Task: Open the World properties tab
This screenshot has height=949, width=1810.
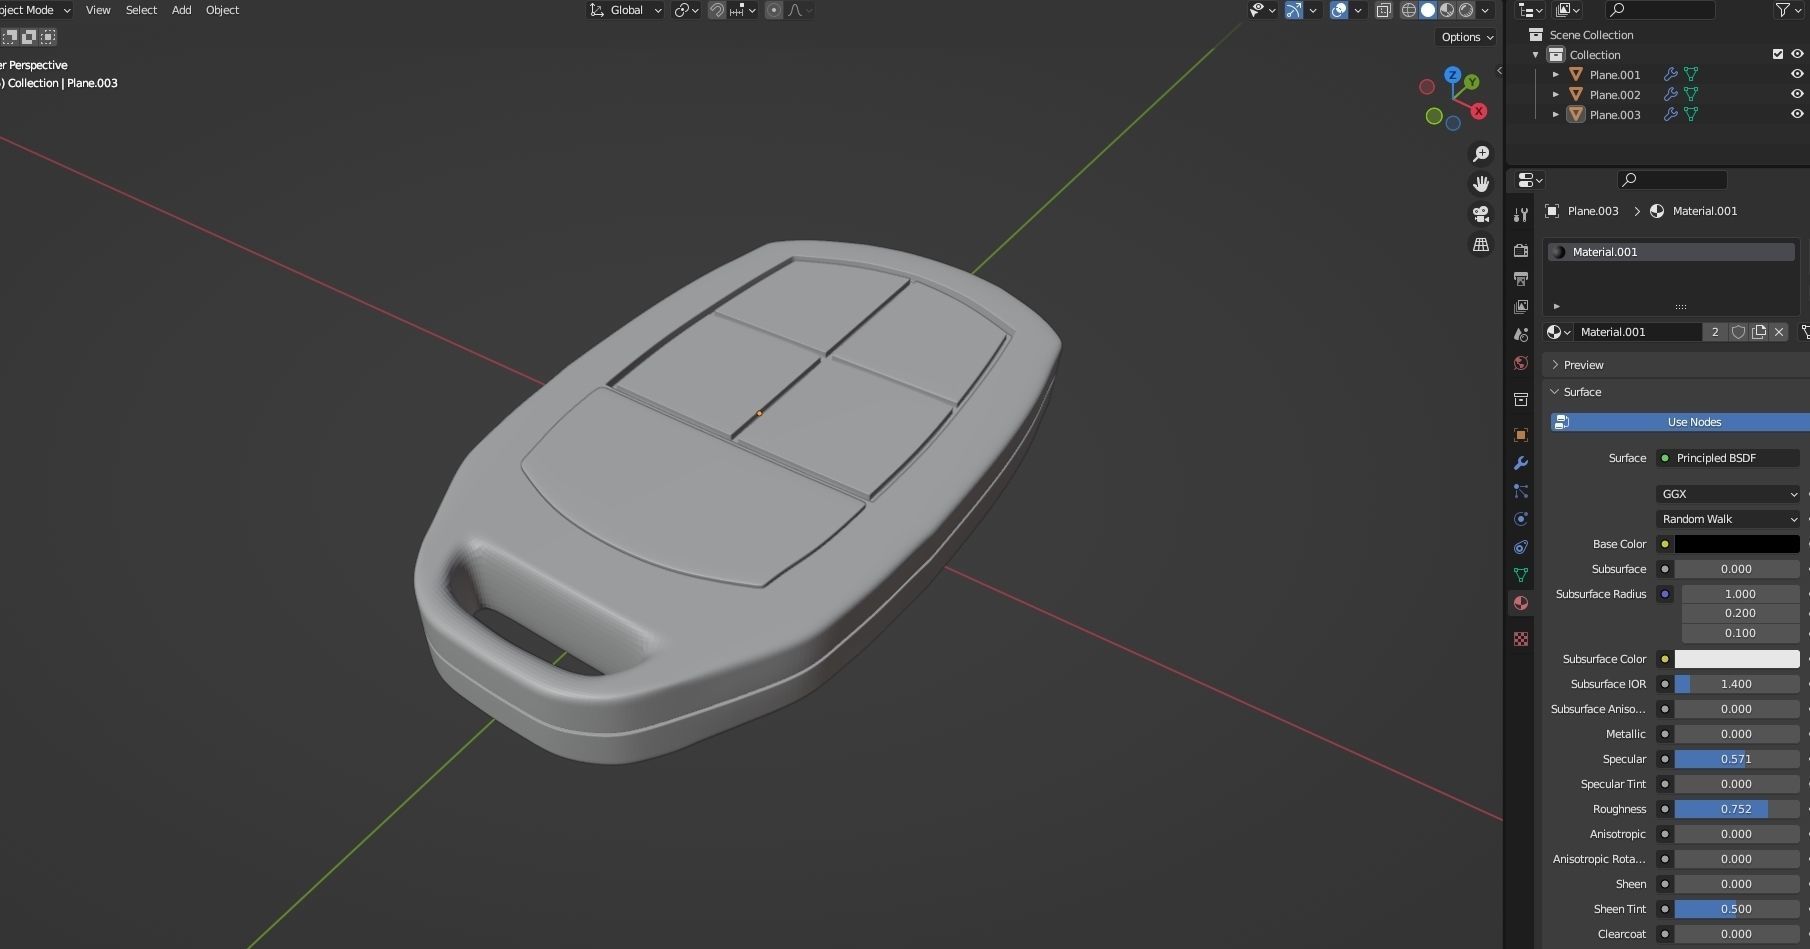Action: [x=1521, y=363]
